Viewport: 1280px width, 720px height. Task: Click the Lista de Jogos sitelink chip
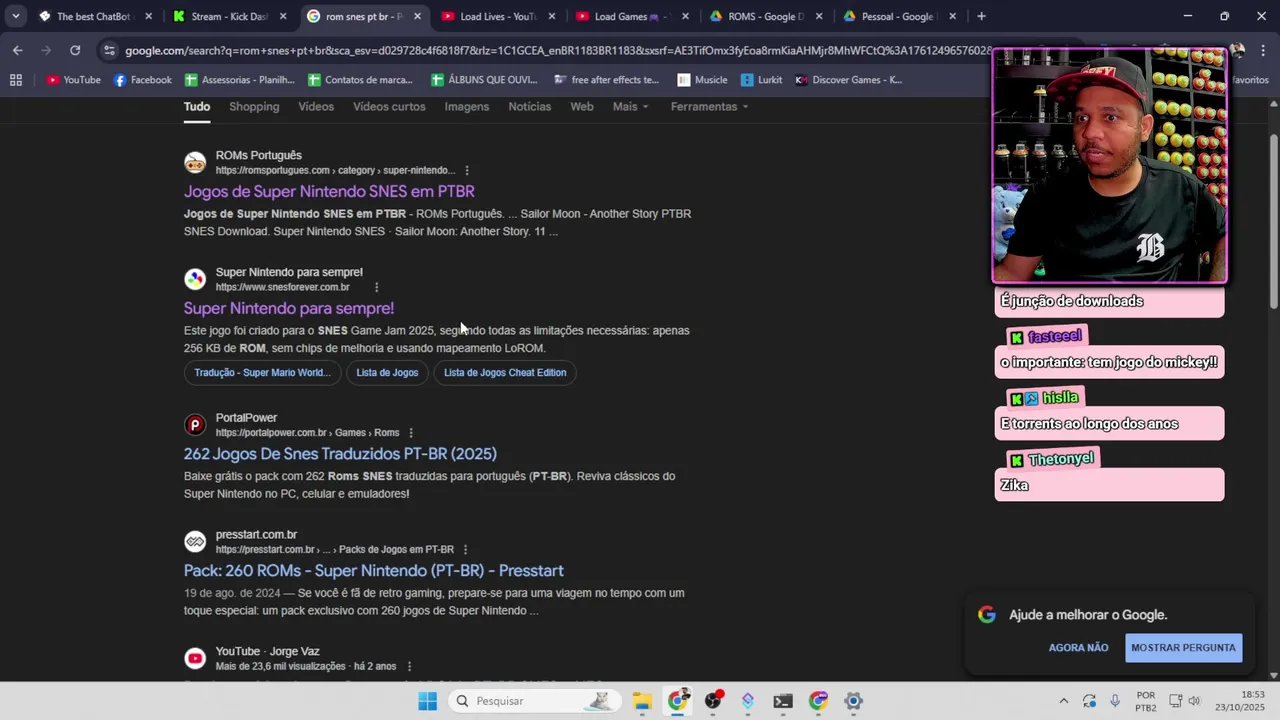[387, 373]
